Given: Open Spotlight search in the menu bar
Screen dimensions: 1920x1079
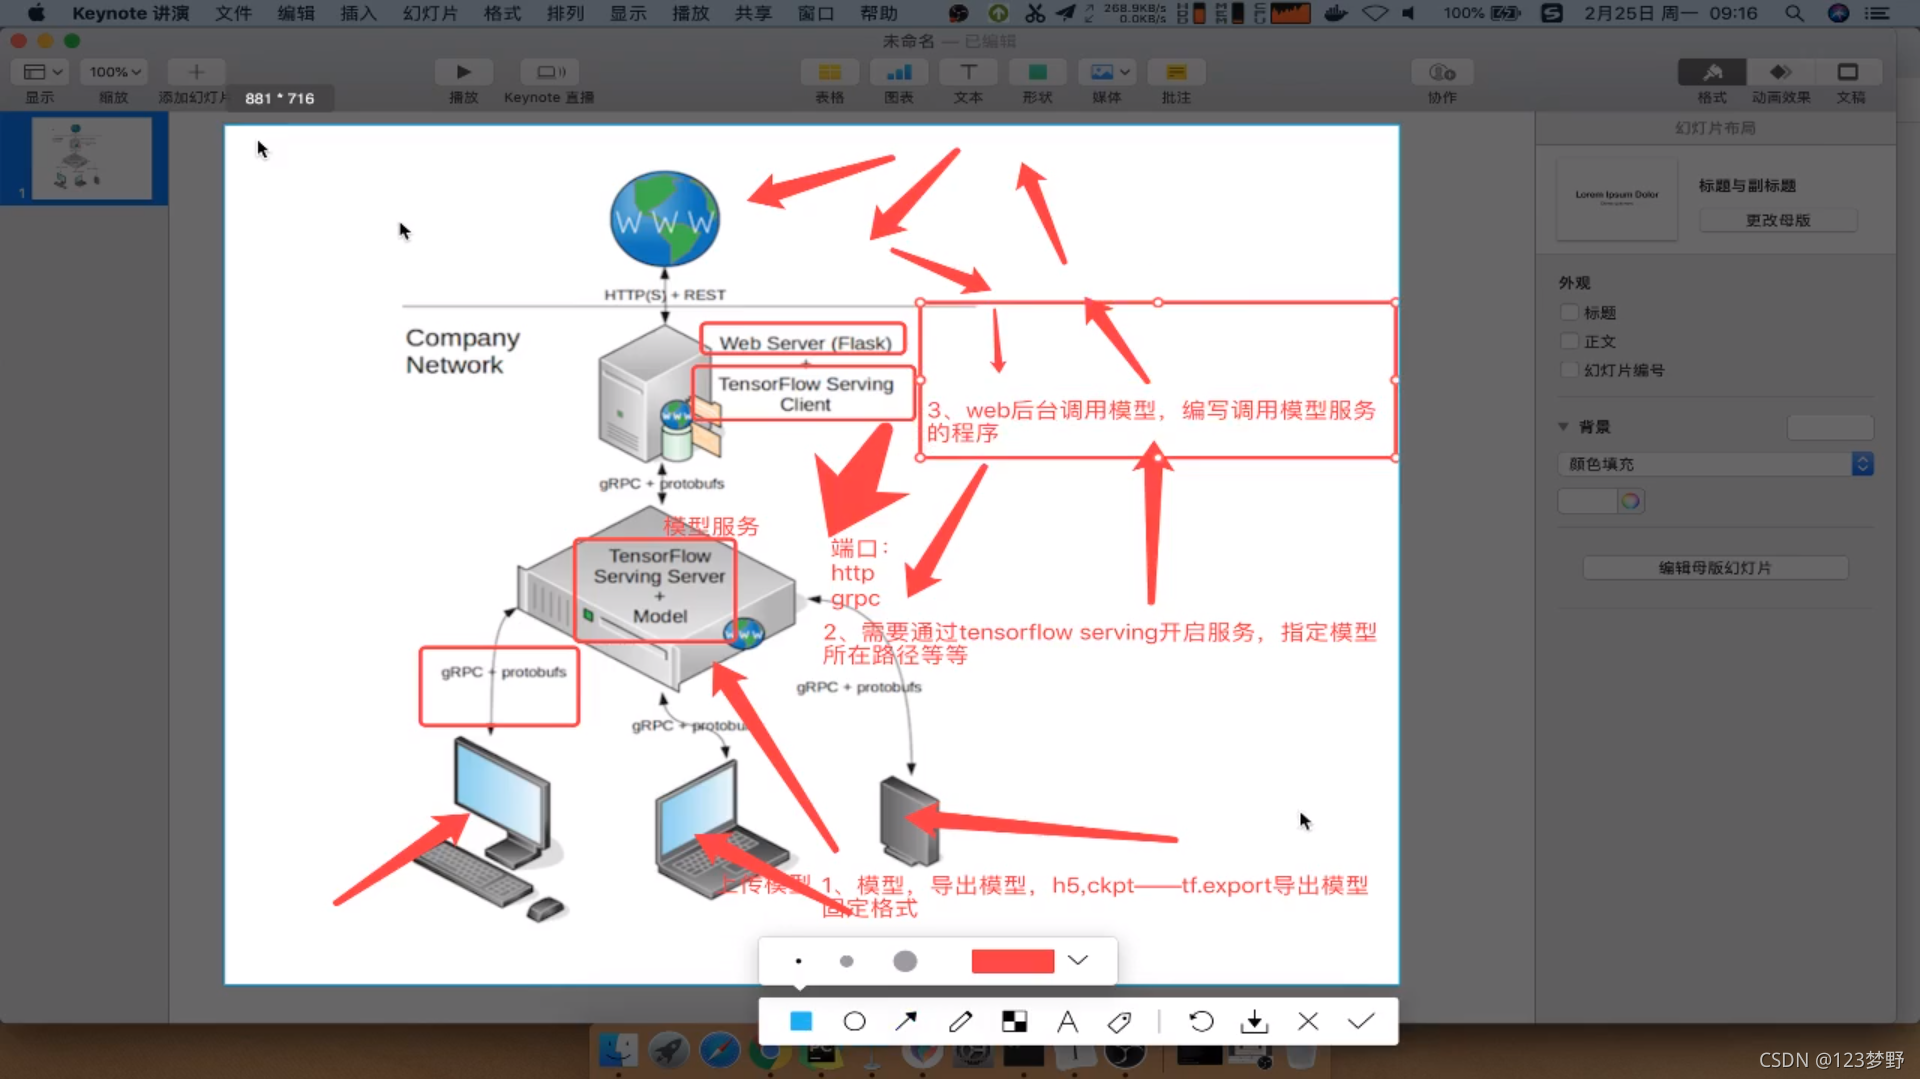Looking at the screenshot, I should 1794,13.
